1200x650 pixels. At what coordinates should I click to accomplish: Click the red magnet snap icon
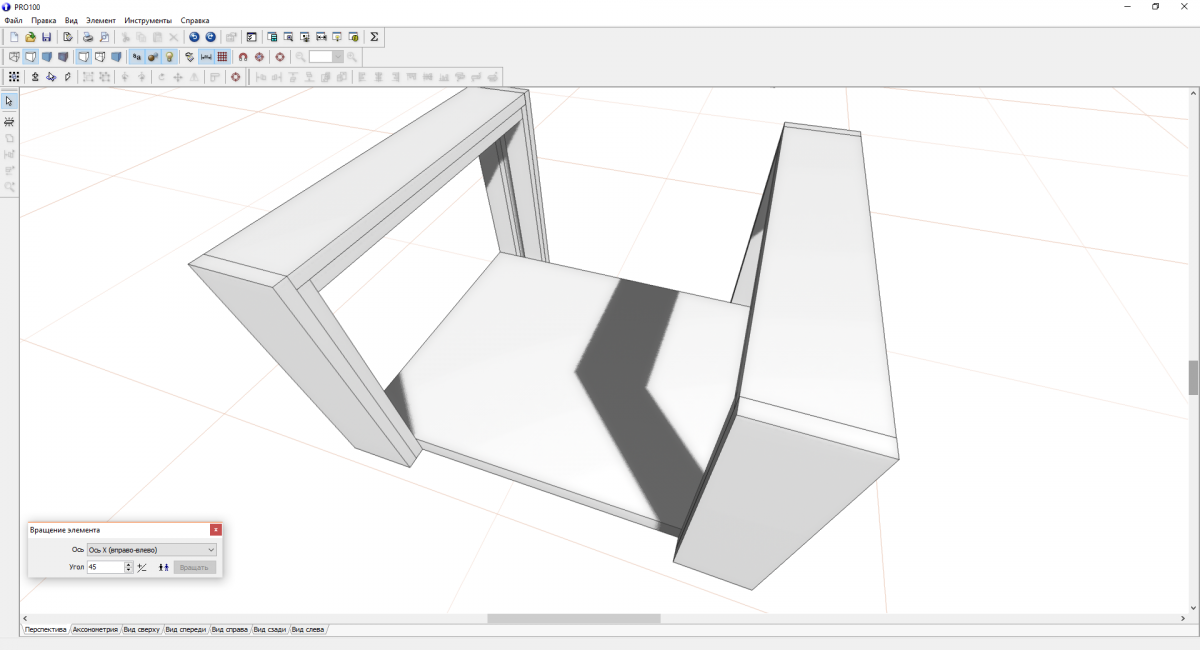click(x=243, y=57)
